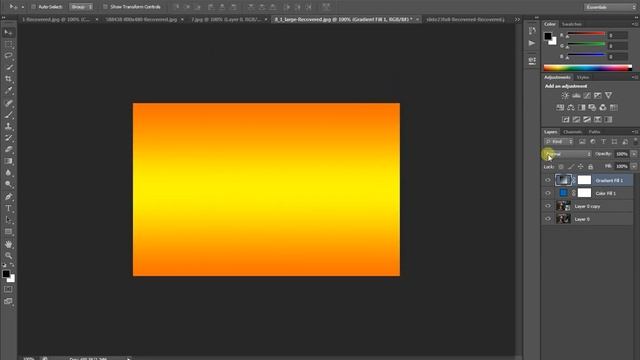Open the Tool Preset picker arrow

click(x=22, y=7)
